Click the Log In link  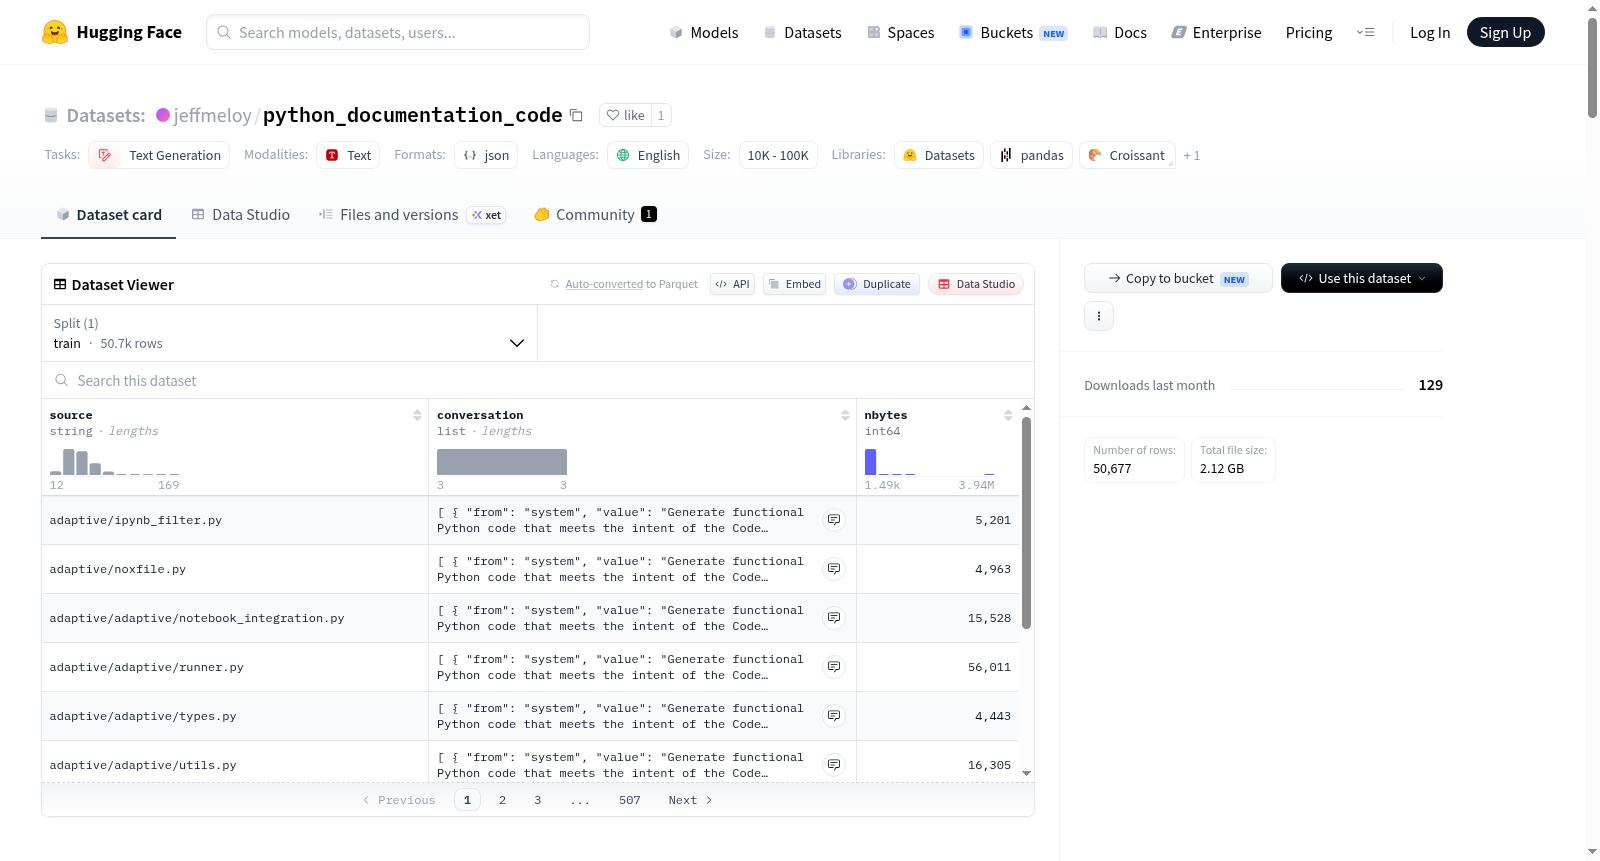tap(1430, 32)
